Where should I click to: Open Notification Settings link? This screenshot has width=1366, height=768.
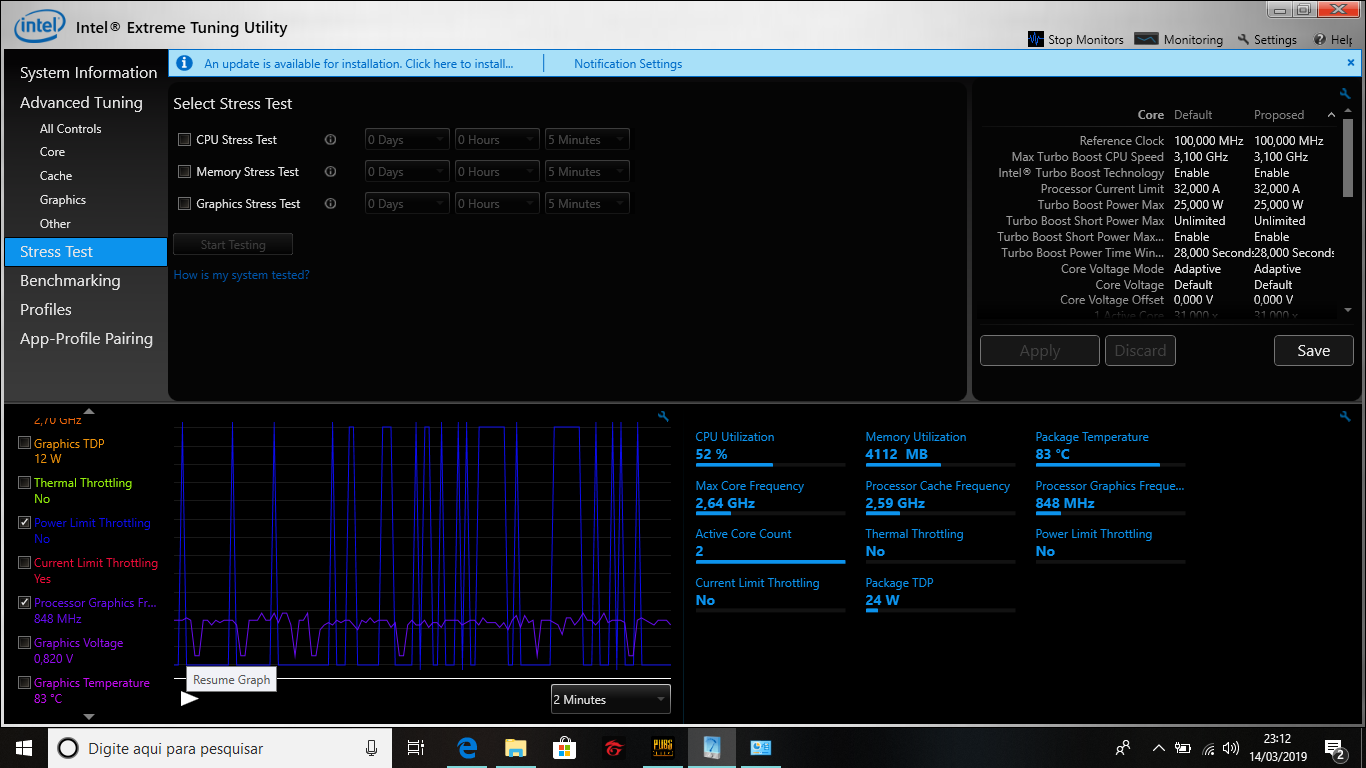[628, 64]
